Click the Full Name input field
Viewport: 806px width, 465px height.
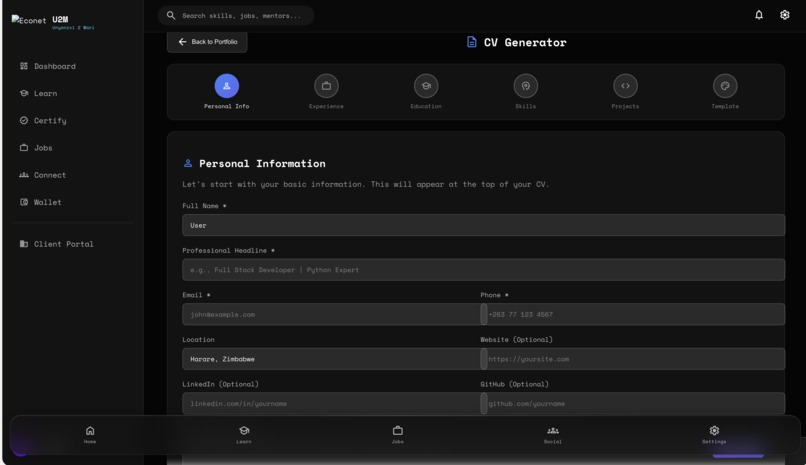pos(483,225)
